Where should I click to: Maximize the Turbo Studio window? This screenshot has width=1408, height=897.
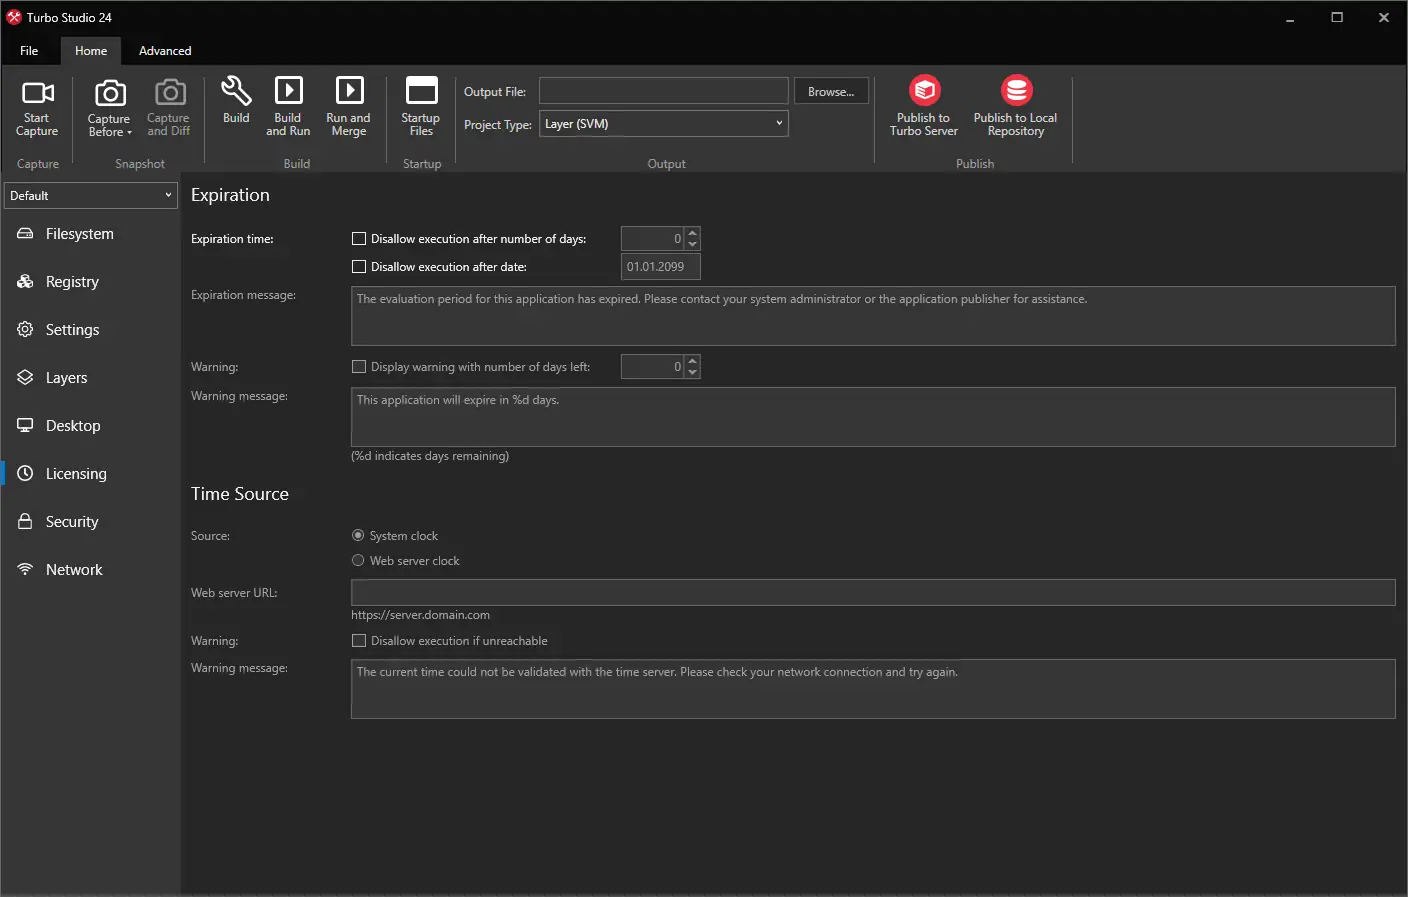[1337, 18]
